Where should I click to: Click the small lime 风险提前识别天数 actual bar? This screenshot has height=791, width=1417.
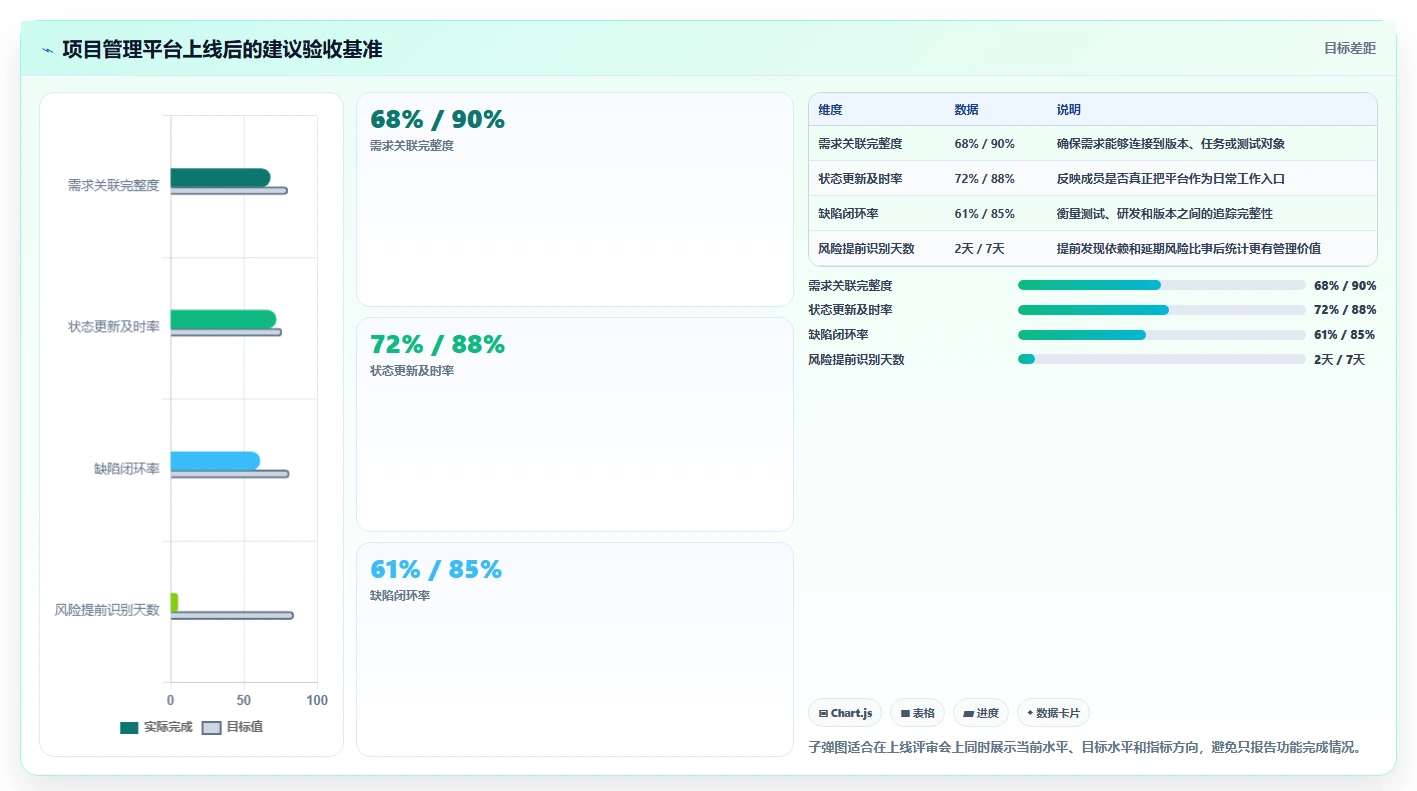click(174, 603)
